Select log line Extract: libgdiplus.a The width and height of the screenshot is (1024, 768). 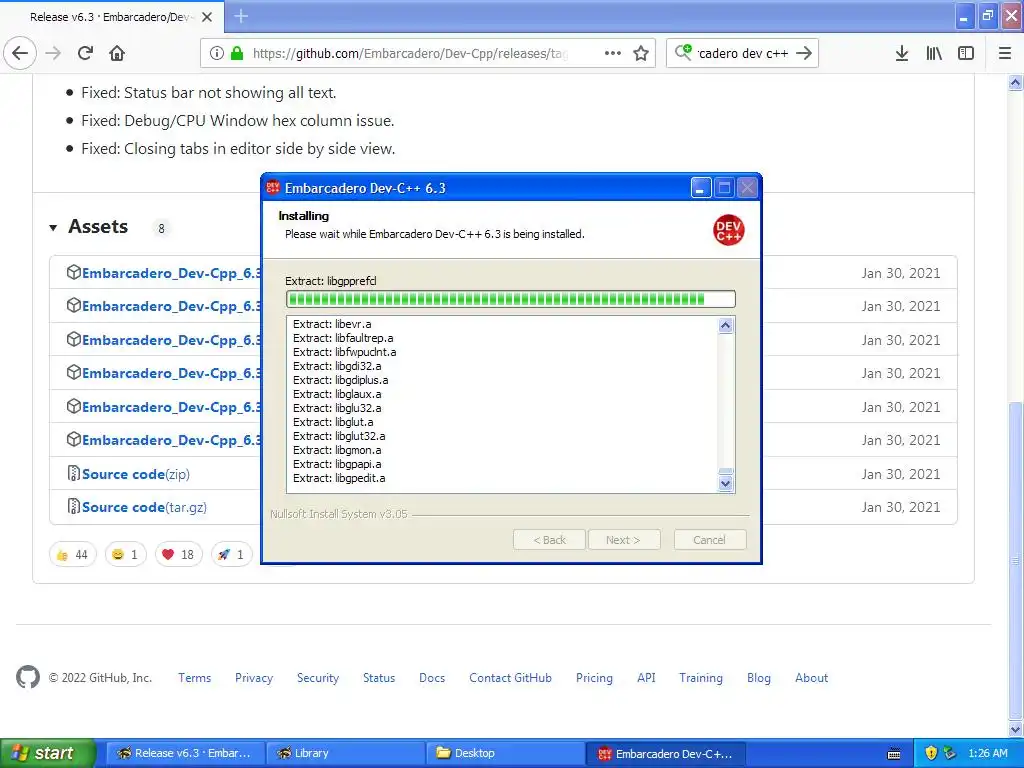340,380
